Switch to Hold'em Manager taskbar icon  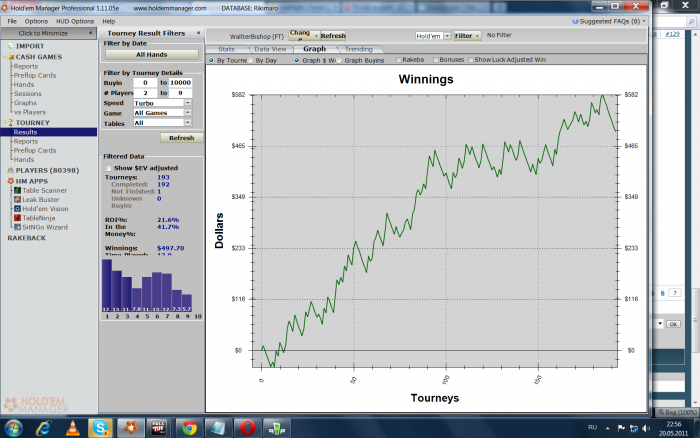(131, 428)
